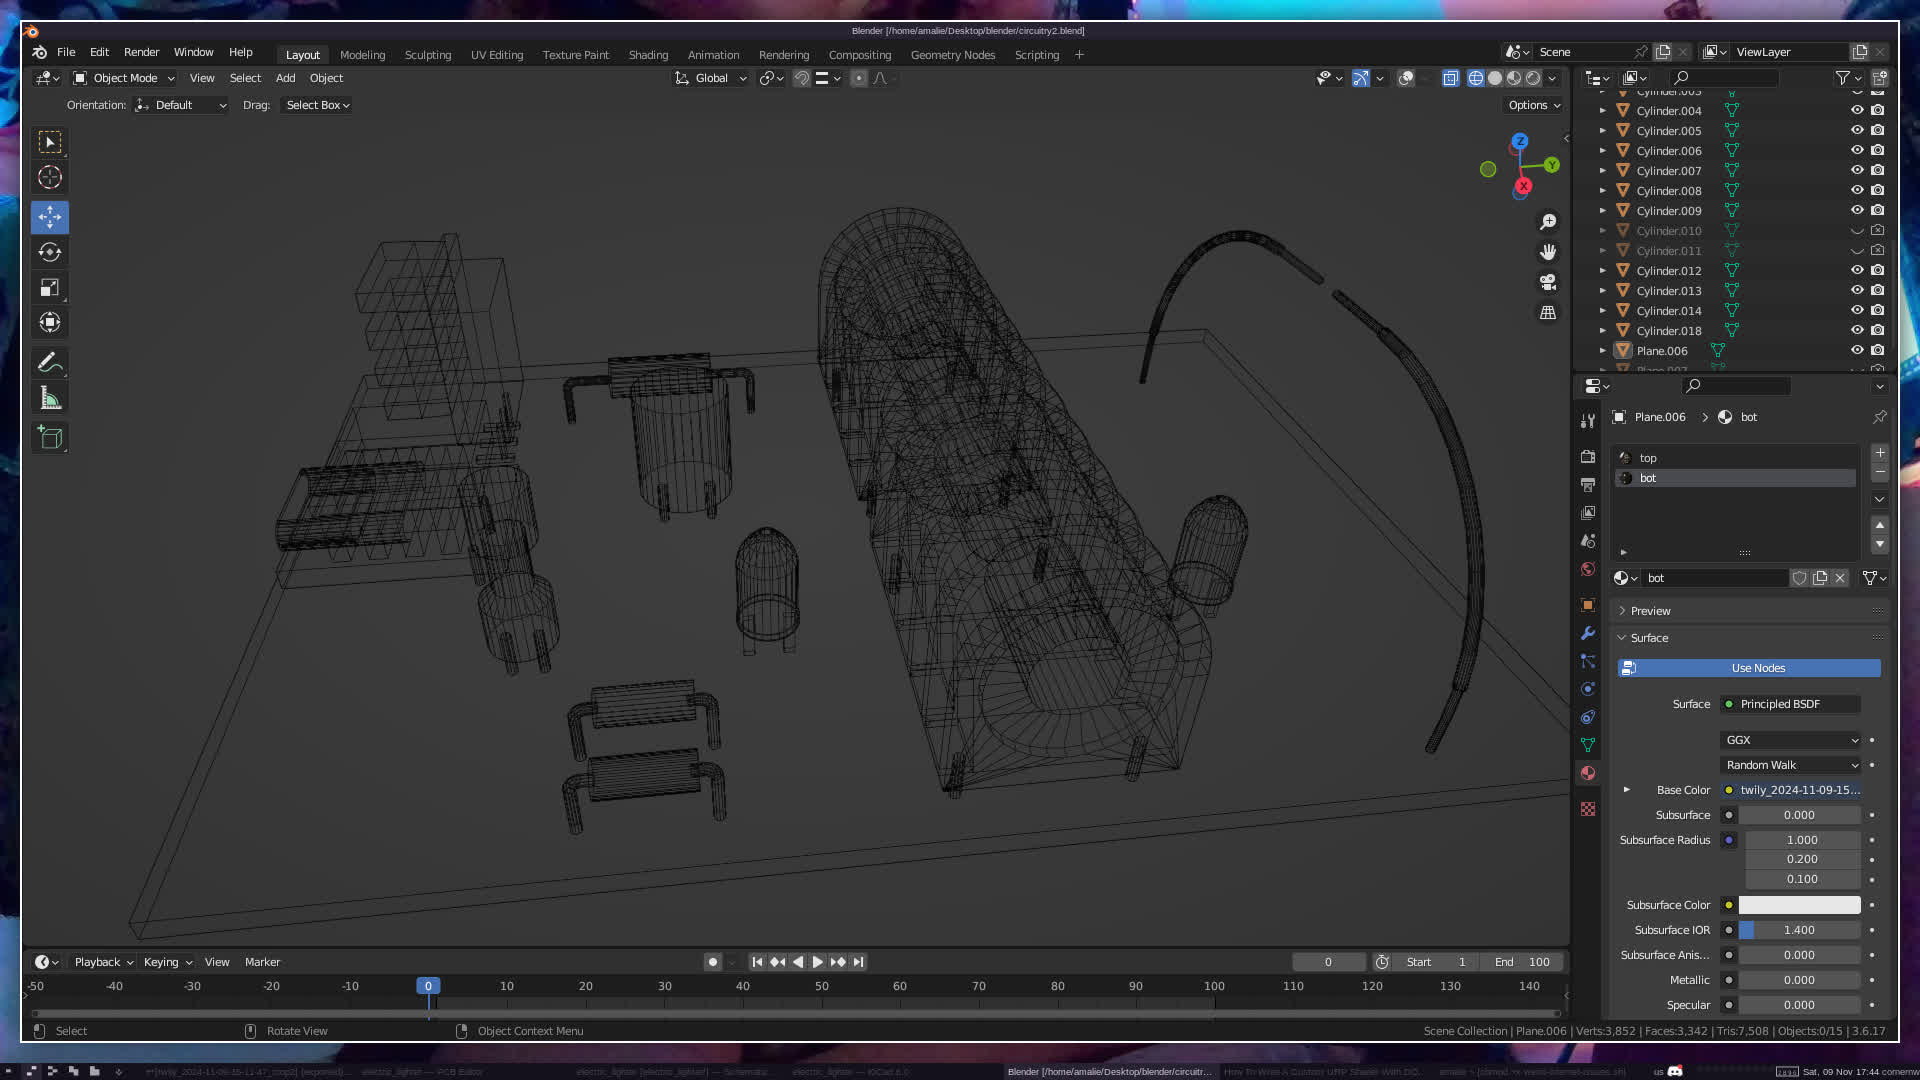Select the Scale tool
This screenshot has height=1080, width=1920.
click(x=50, y=288)
